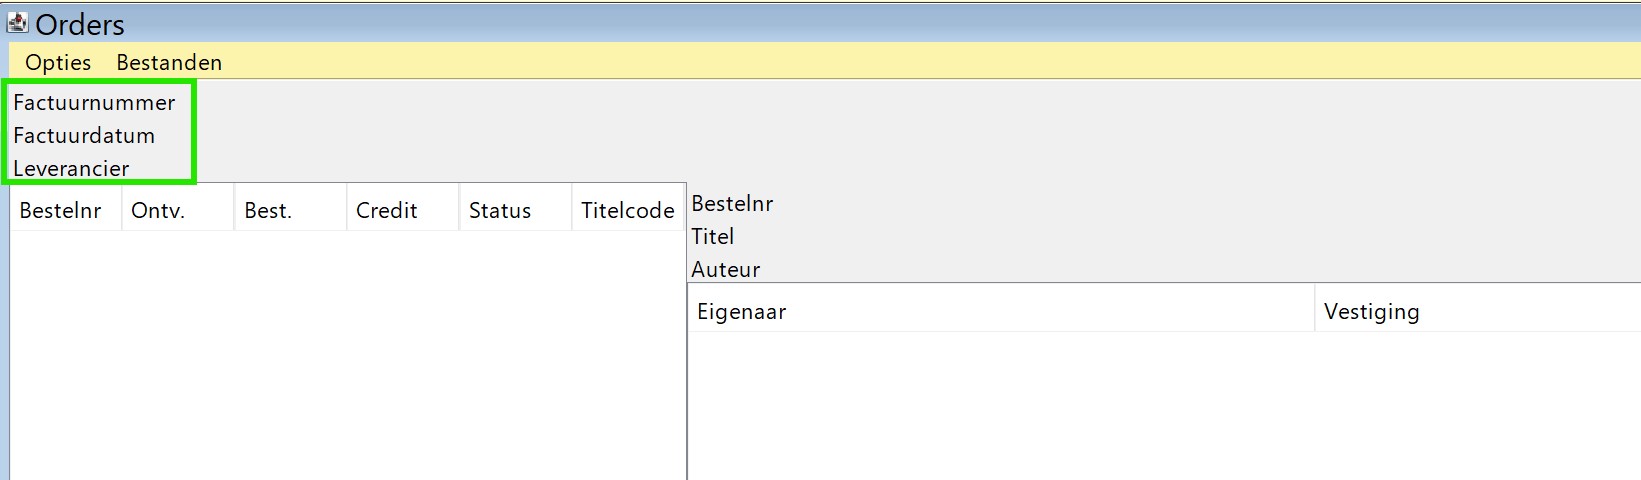Click the Factuurnummer label
Screen dimensions: 1641x480
click(94, 102)
